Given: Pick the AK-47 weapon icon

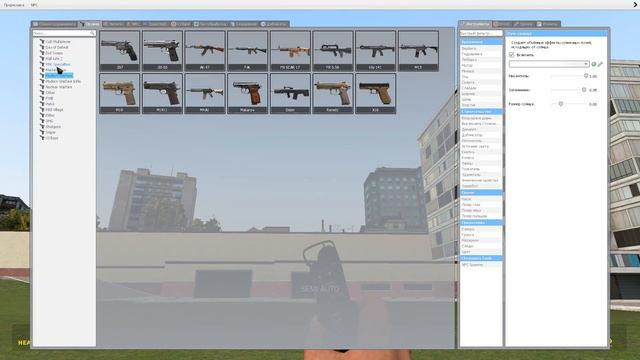Looking at the screenshot, I should 204,51.
